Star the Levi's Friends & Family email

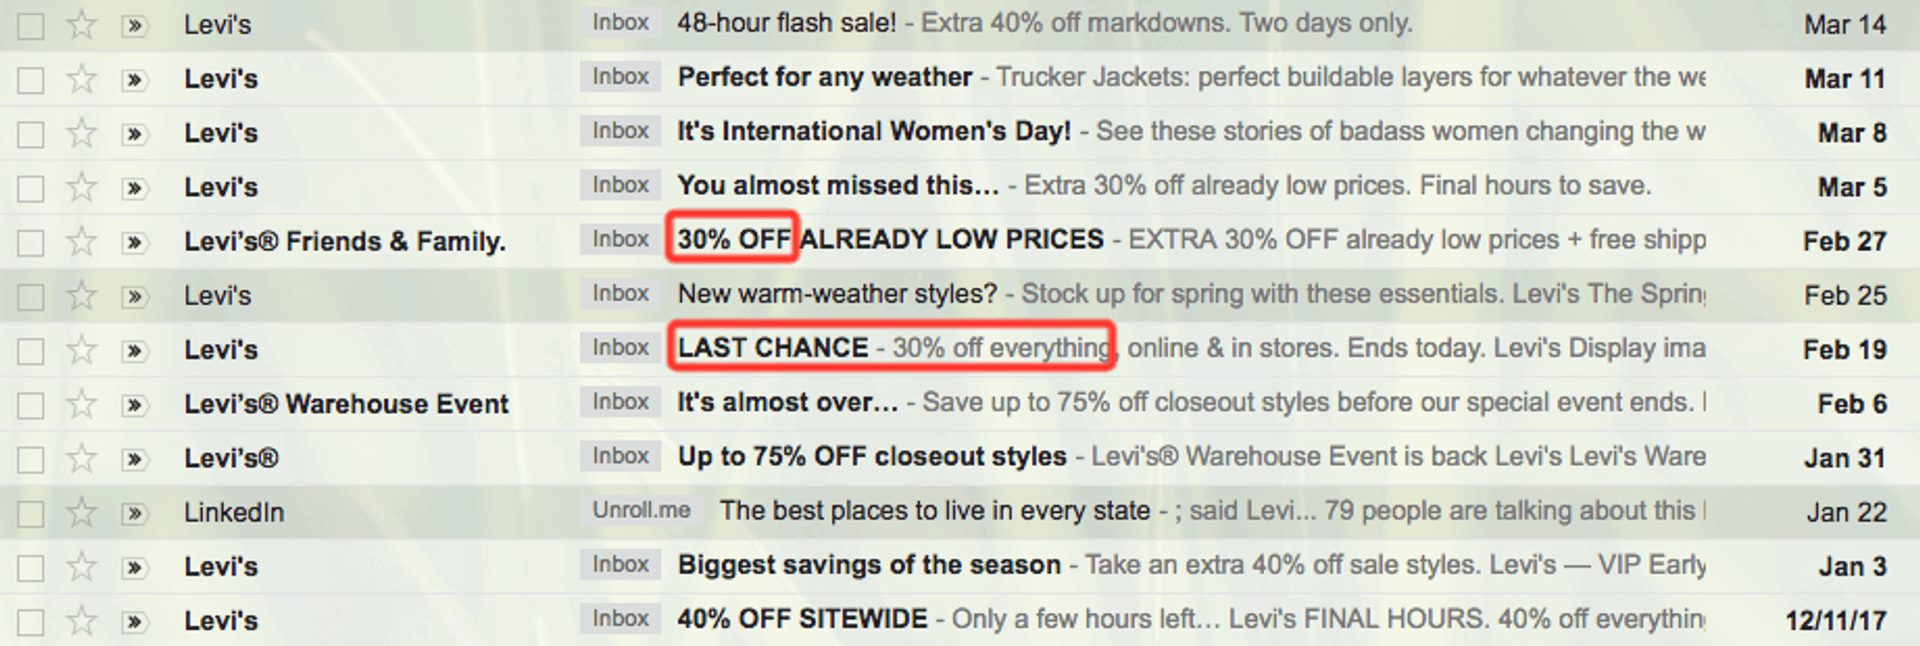(x=81, y=241)
